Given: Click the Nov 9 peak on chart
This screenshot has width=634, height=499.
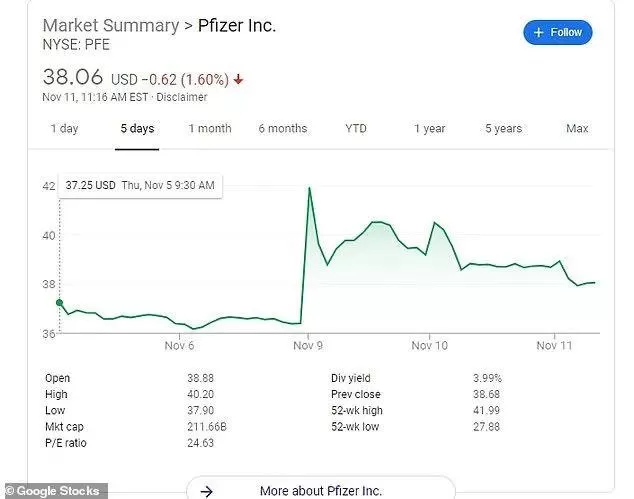Looking at the screenshot, I should pyautogui.click(x=310, y=188).
